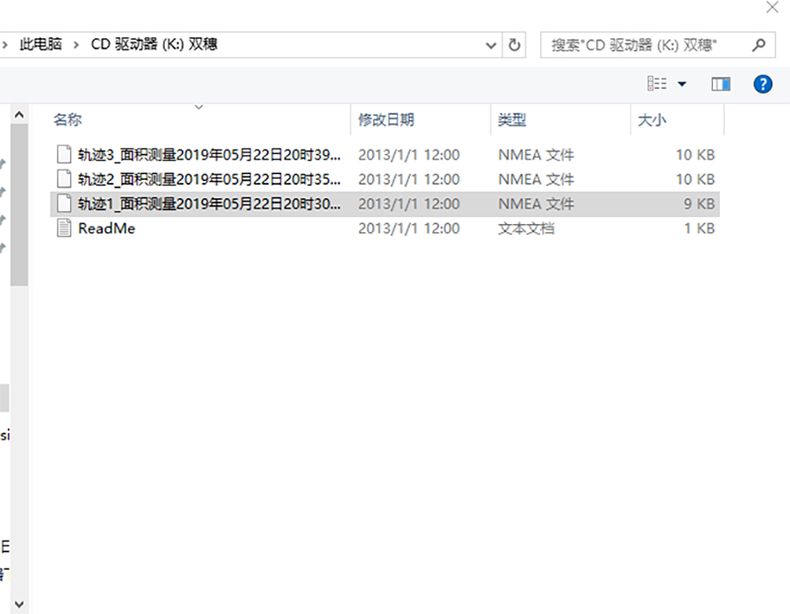790x614 pixels.
Task: Focus the CD drive search box
Action: [x=657, y=45]
